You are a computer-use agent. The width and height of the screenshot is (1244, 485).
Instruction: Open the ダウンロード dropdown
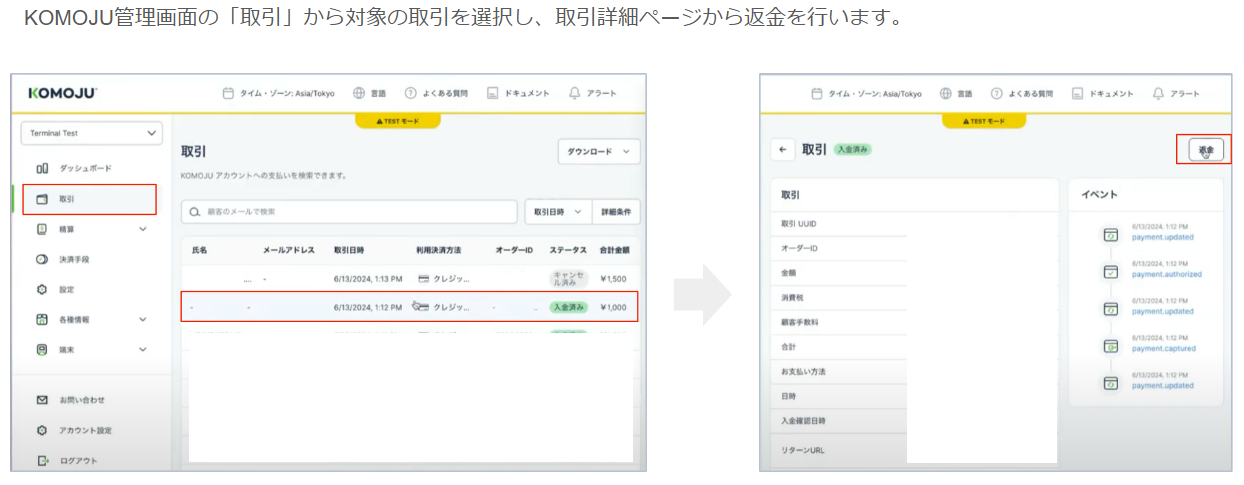tap(598, 151)
